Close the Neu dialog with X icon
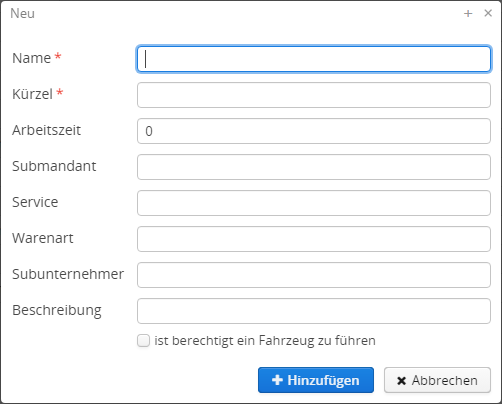The height and width of the screenshot is (404, 502). tap(488, 13)
